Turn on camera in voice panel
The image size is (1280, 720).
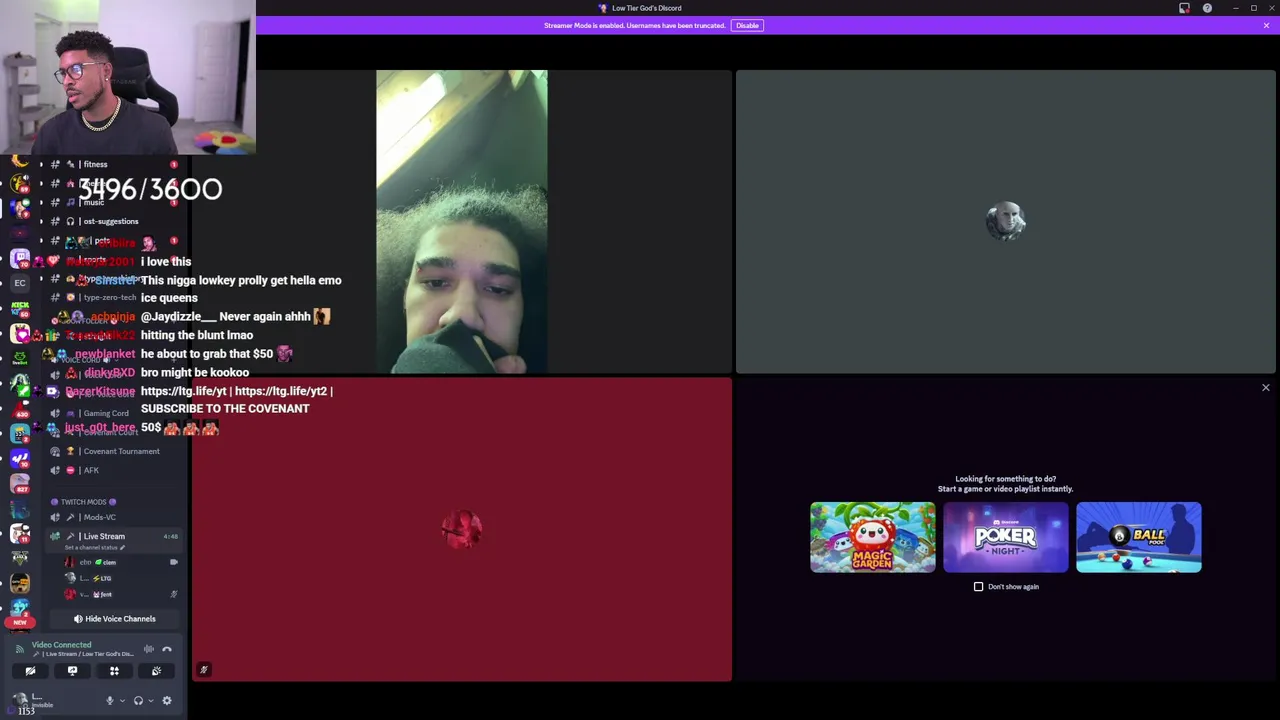coord(30,672)
